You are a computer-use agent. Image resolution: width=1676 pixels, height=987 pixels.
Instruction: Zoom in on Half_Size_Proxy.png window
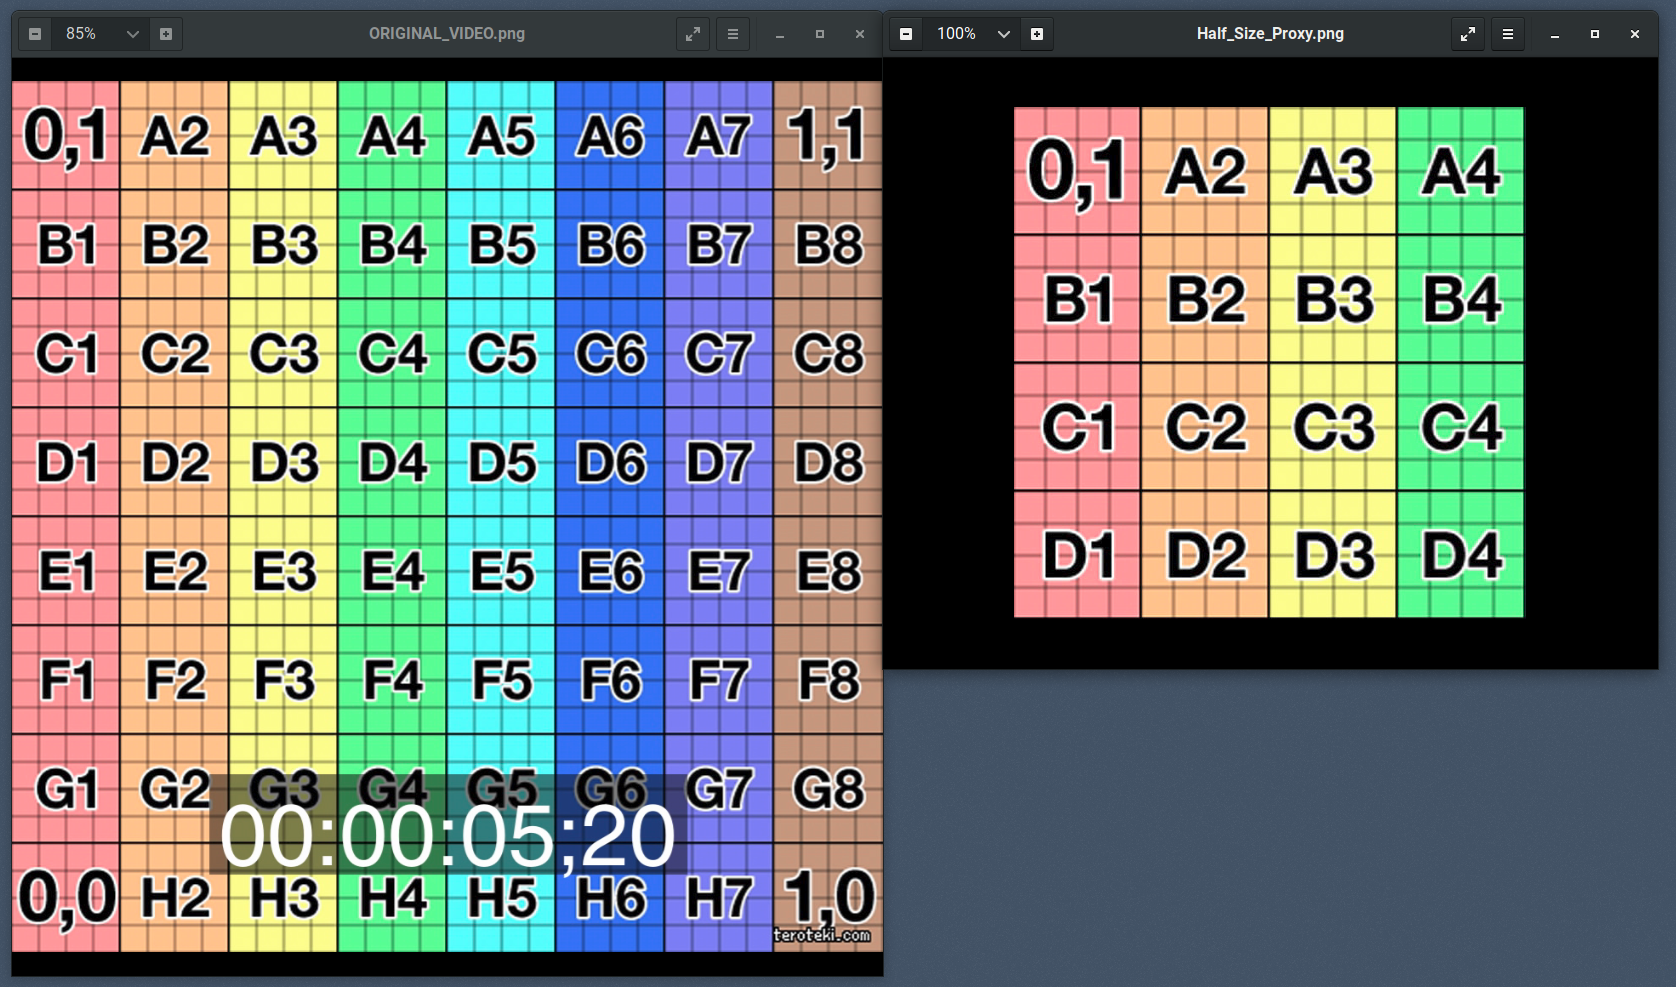pyautogui.click(x=1037, y=34)
